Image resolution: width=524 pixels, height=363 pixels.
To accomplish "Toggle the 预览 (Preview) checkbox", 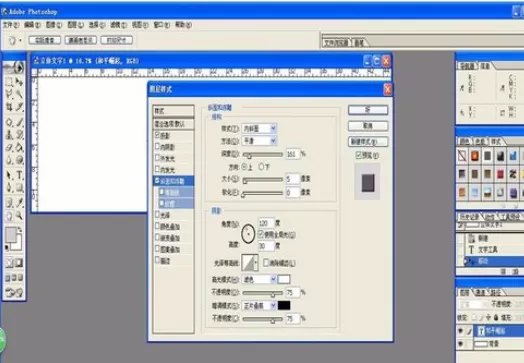I will 359,155.
